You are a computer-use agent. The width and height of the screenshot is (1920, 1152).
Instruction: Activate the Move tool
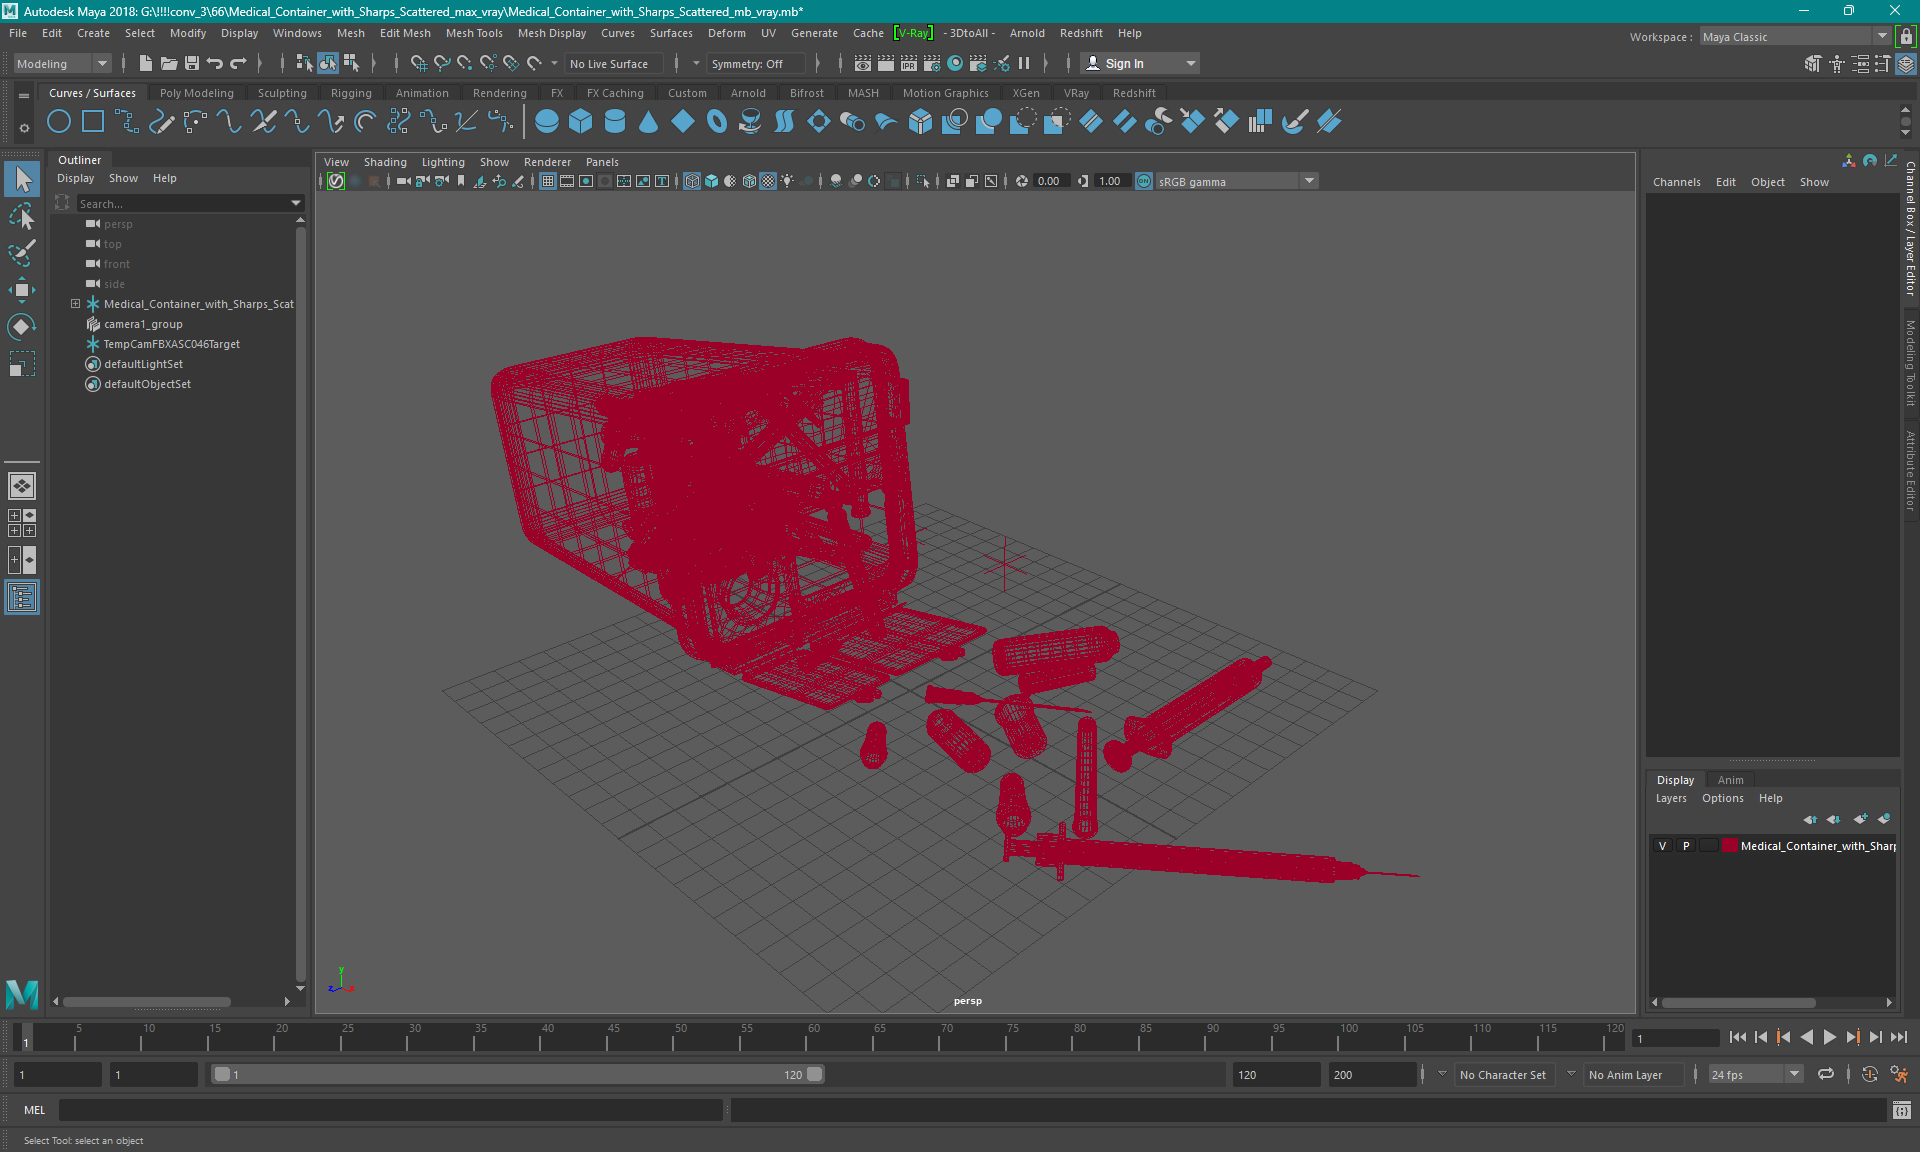tap(22, 290)
